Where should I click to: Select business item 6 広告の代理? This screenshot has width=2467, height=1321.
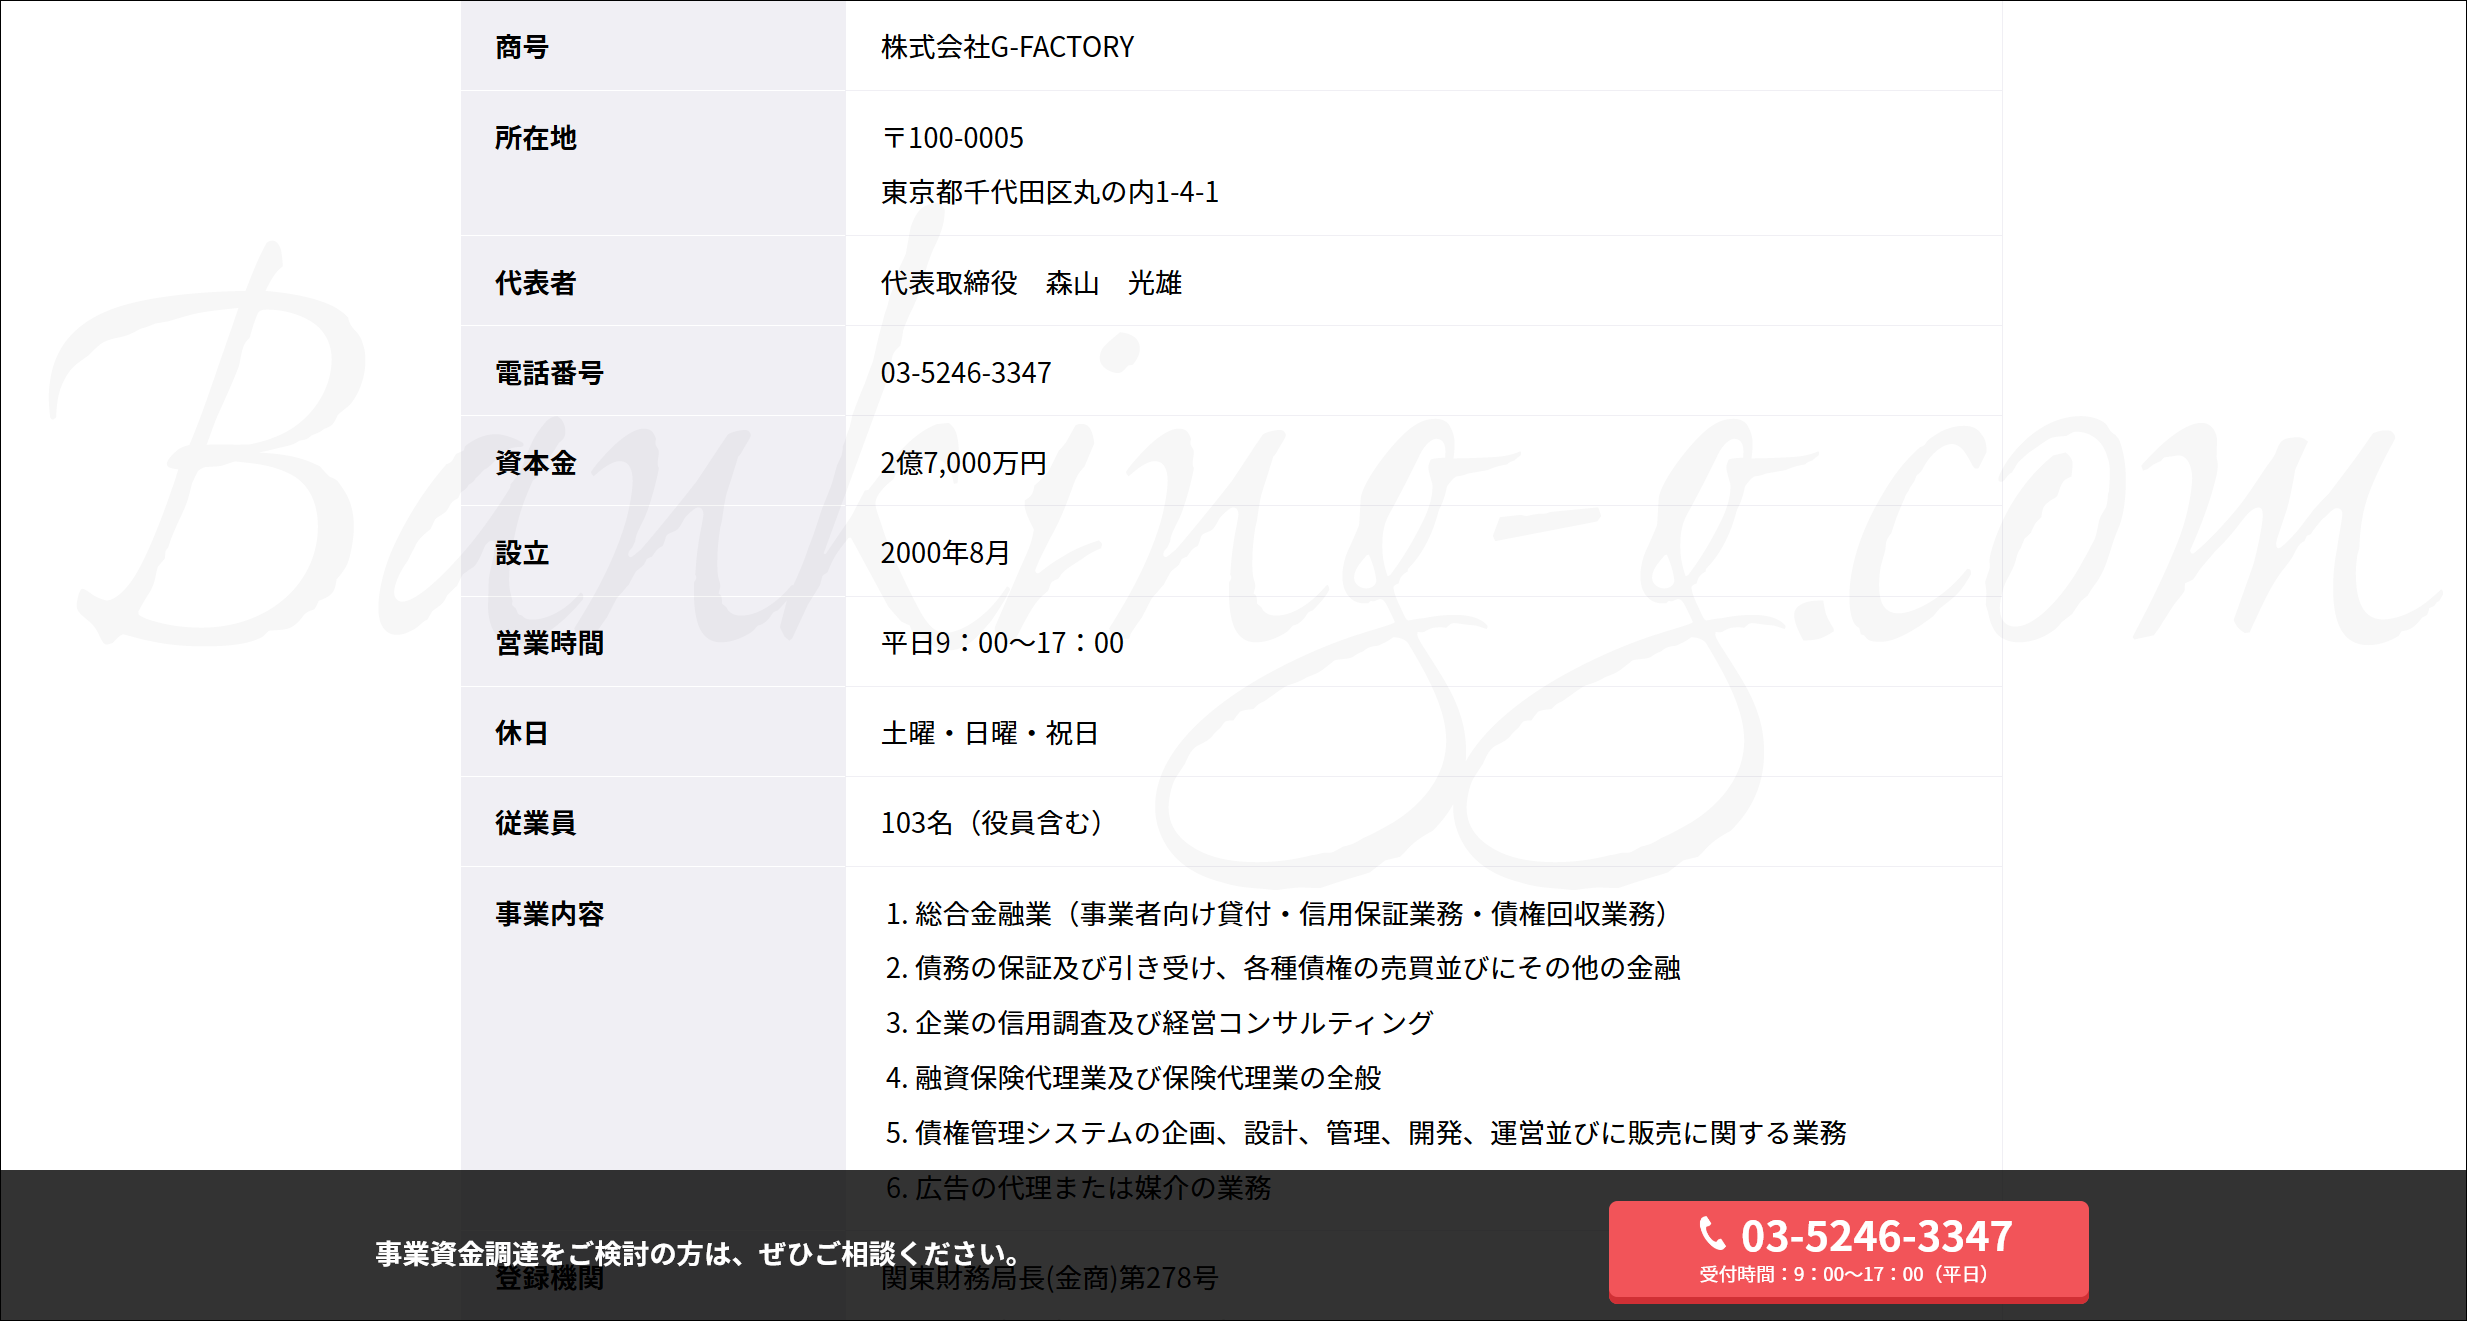click(x=1078, y=1188)
